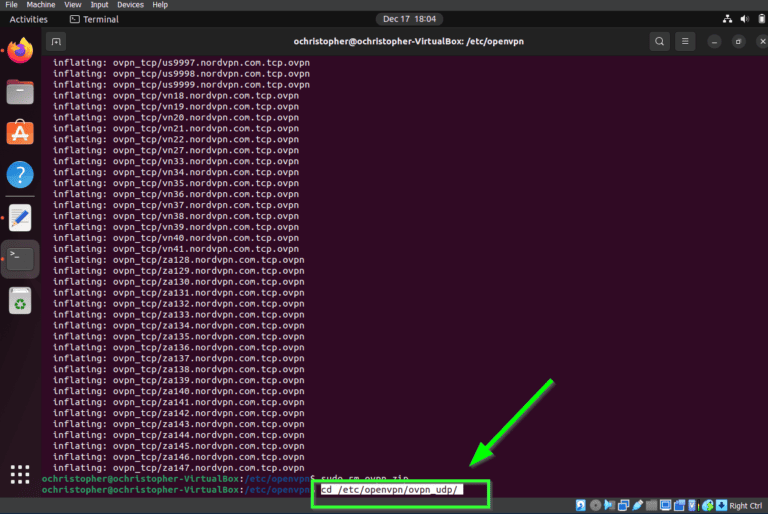Screen dimensions: 768x514
Task: Open the Help icon in dock
Action: coord(20,175)
